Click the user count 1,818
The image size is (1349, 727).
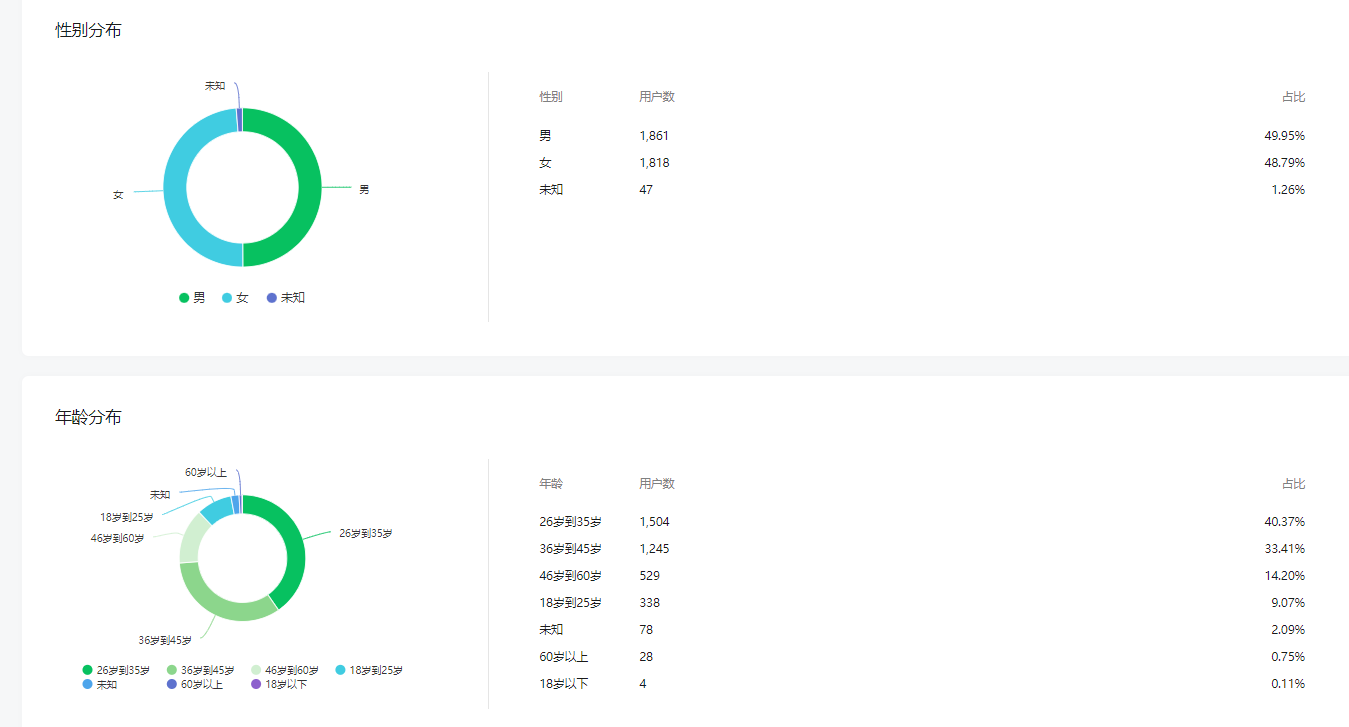point(654,163)
